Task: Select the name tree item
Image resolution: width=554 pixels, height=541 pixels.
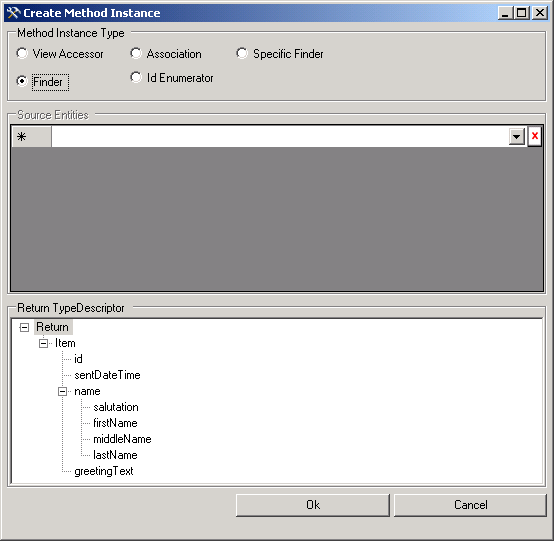Action: [x=87, y=391]
